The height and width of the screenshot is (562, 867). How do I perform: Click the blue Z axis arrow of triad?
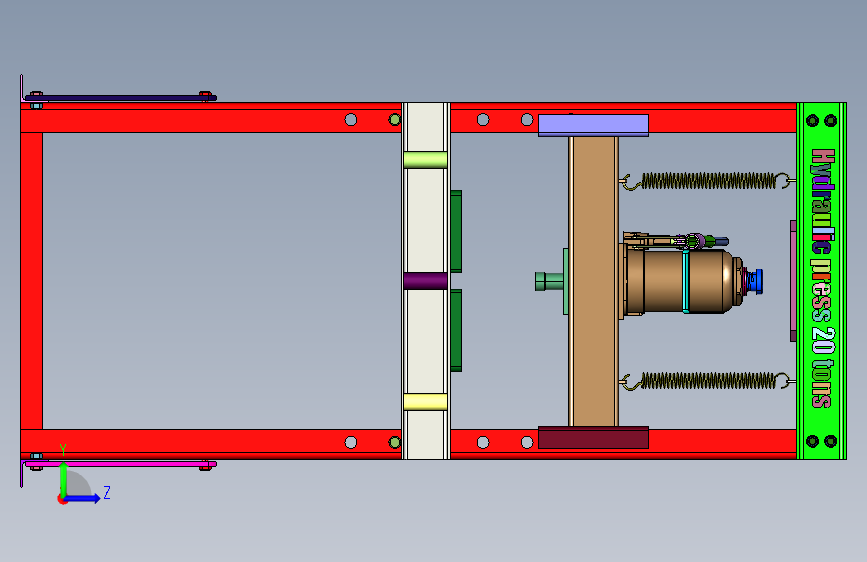coord(84,498)
